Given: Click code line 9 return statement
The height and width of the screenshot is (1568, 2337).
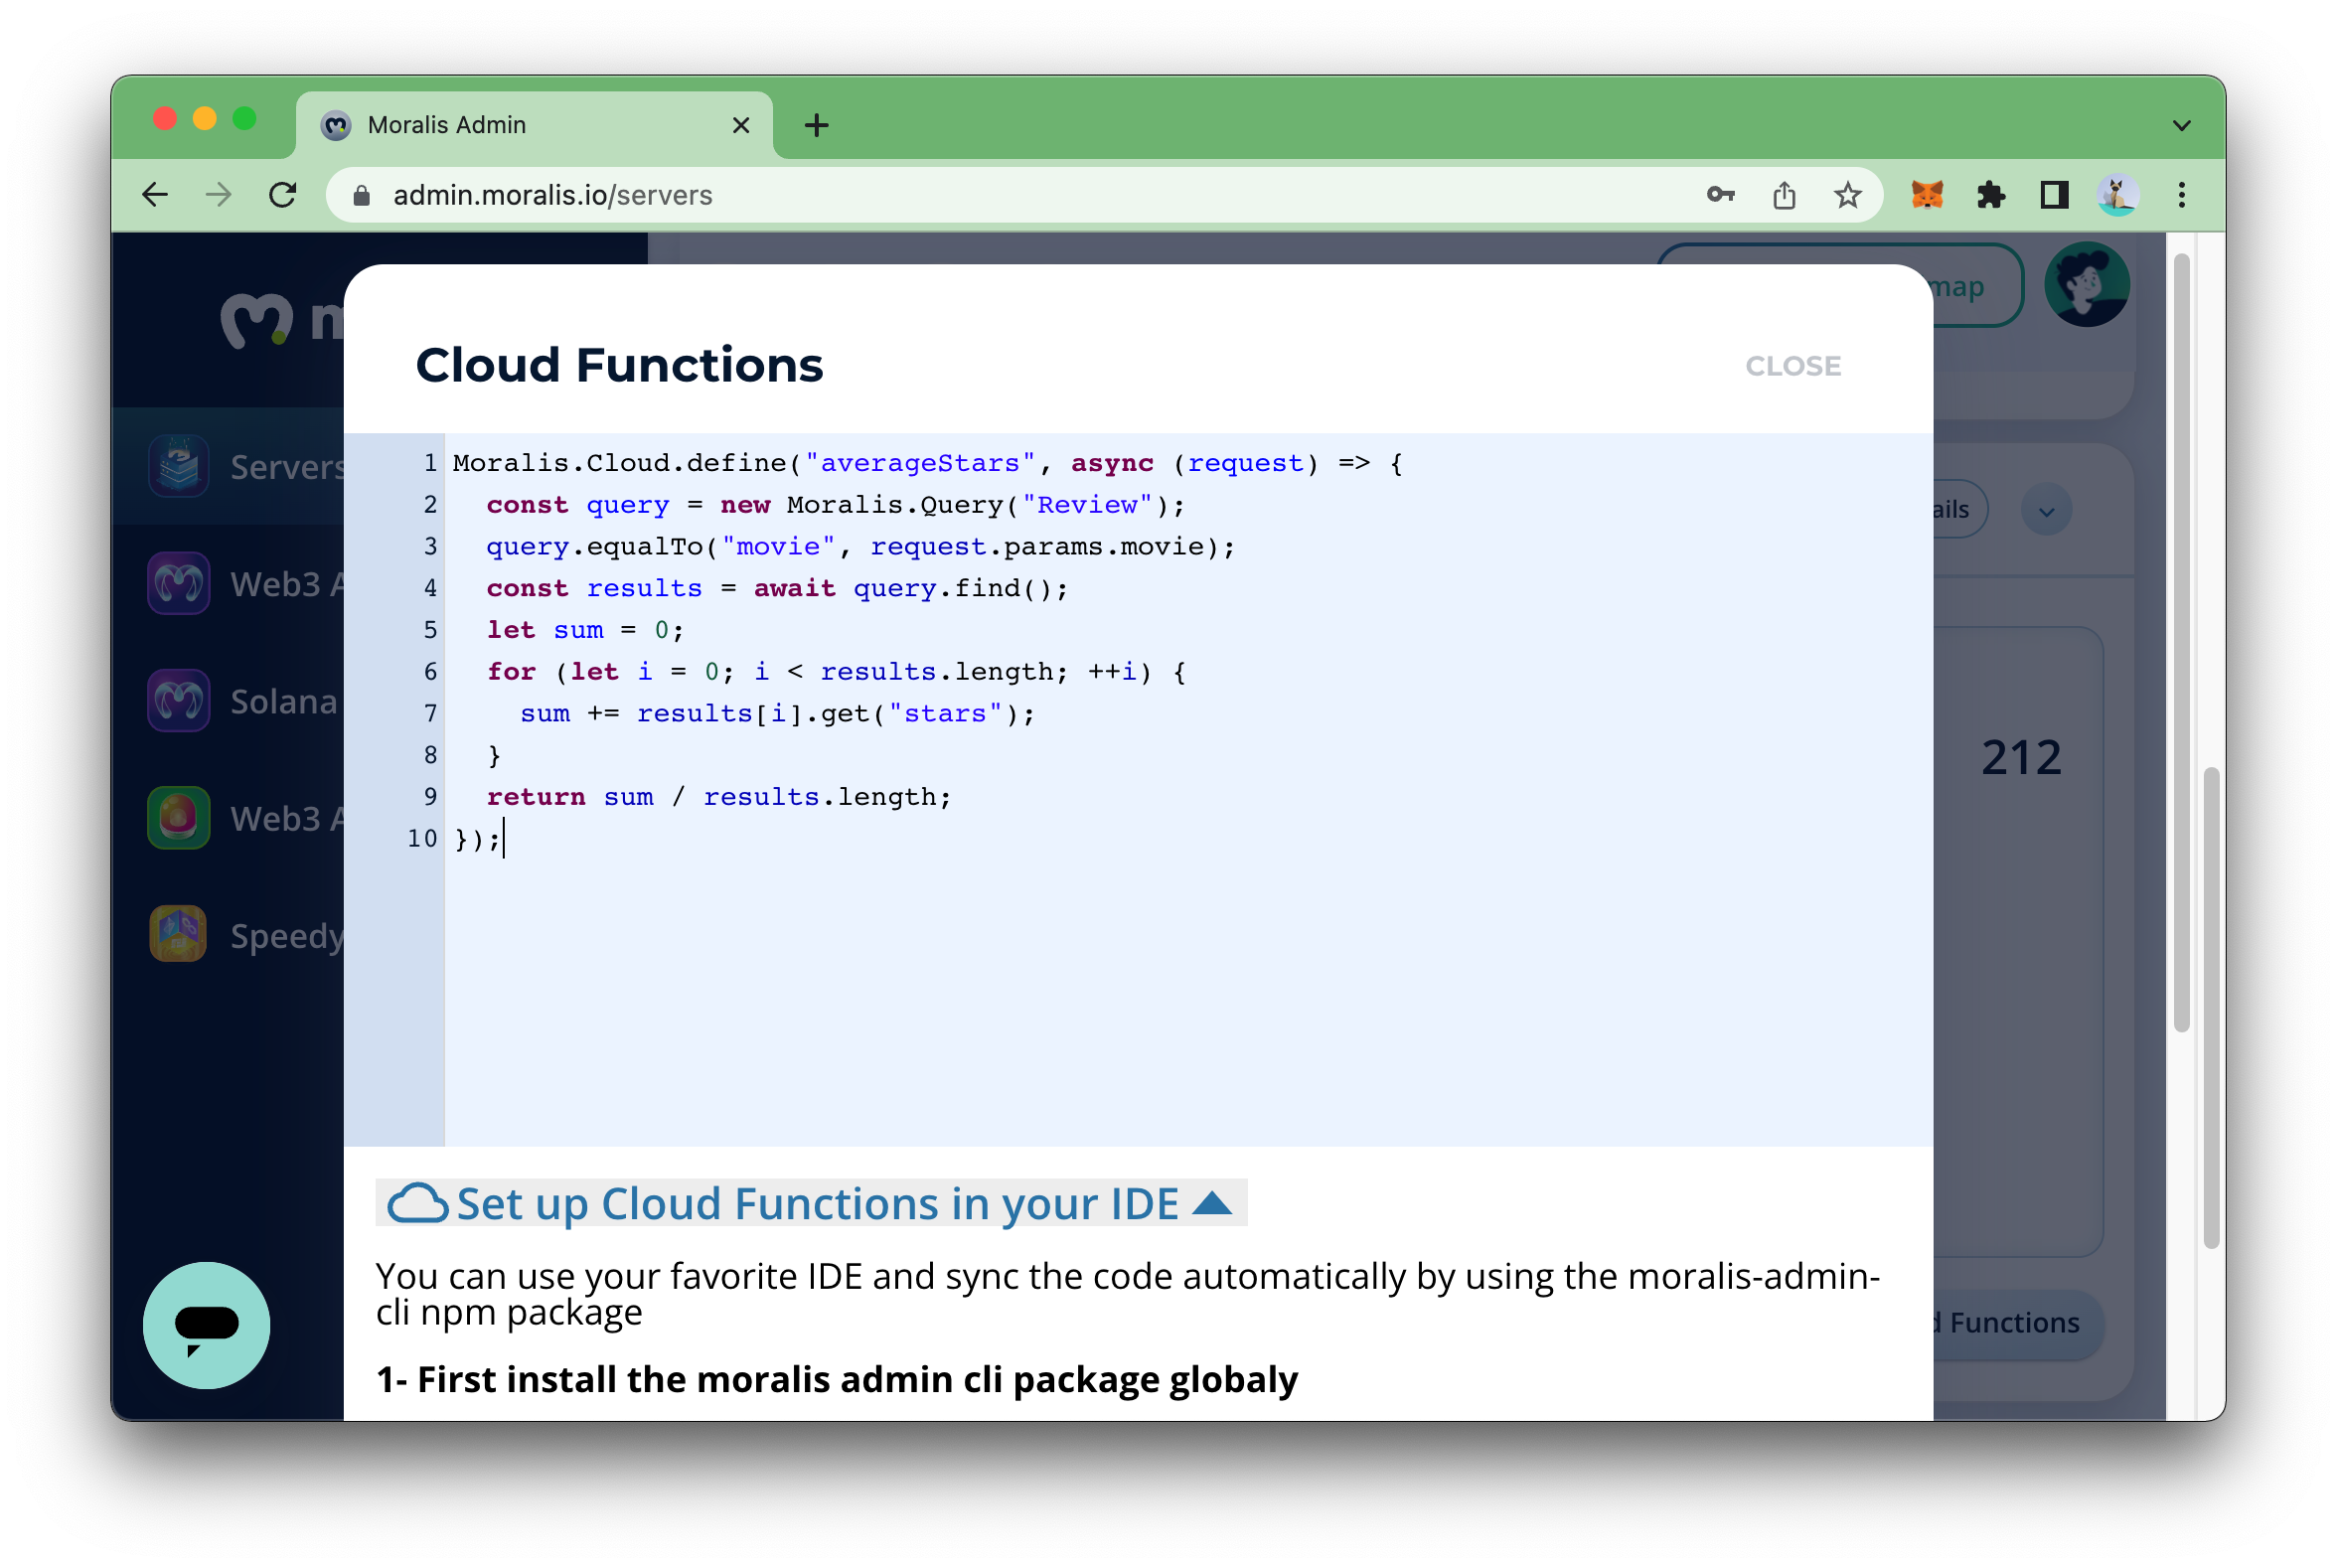Looking at the screenshot, I should [718, 797].
